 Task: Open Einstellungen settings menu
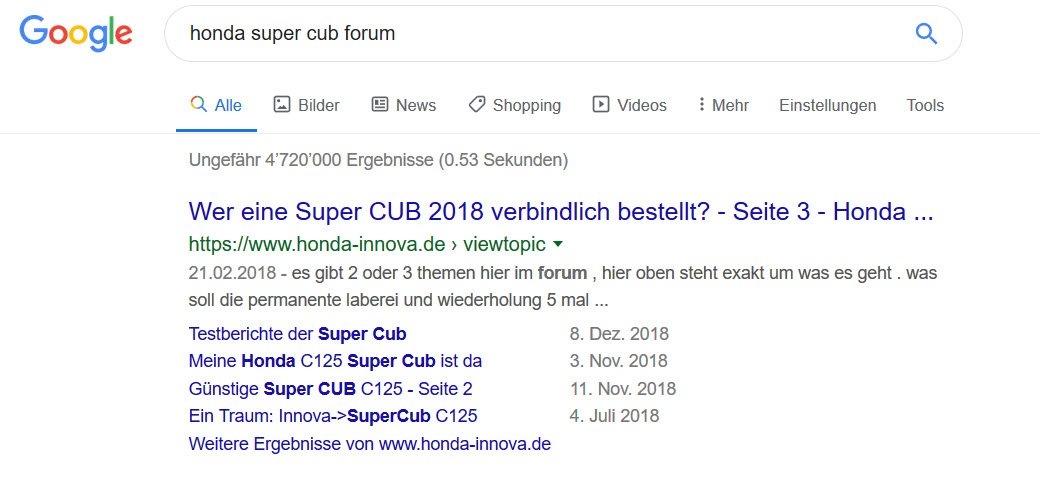827,105
